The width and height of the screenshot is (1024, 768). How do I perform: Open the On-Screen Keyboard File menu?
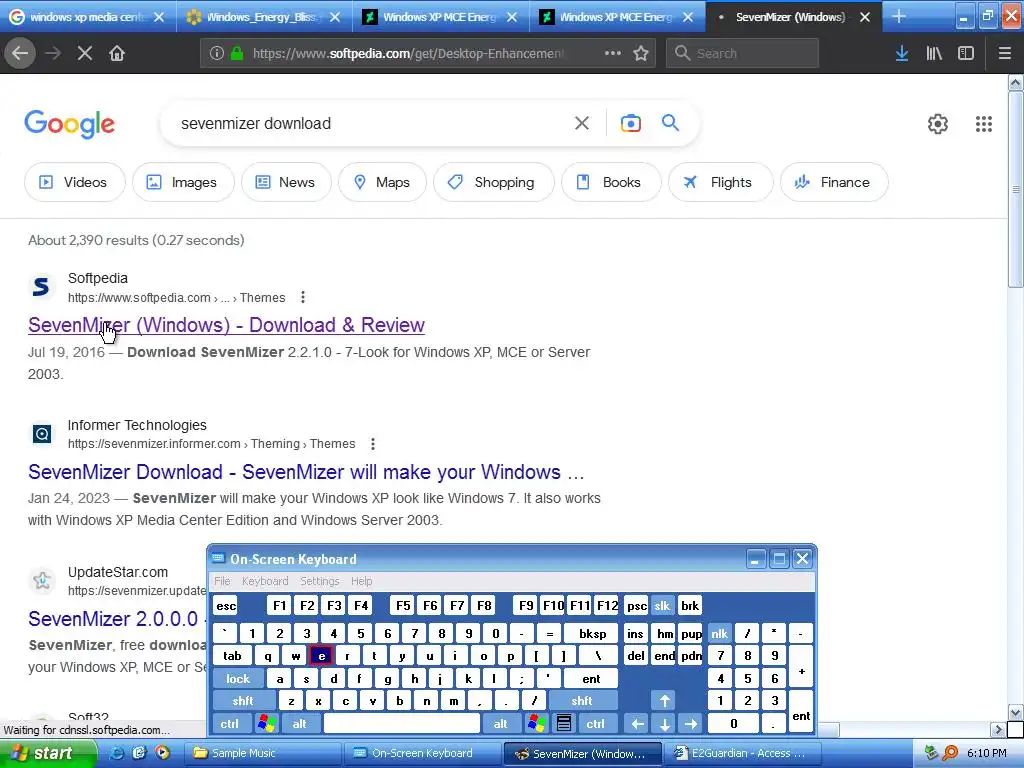click(222, 581)
